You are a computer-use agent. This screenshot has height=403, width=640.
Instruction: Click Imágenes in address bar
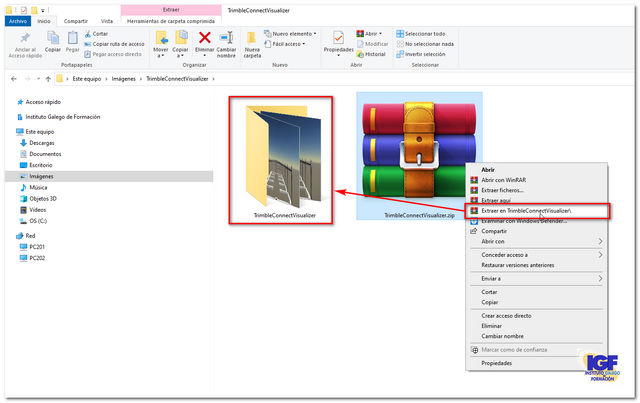tap(124, 79)
